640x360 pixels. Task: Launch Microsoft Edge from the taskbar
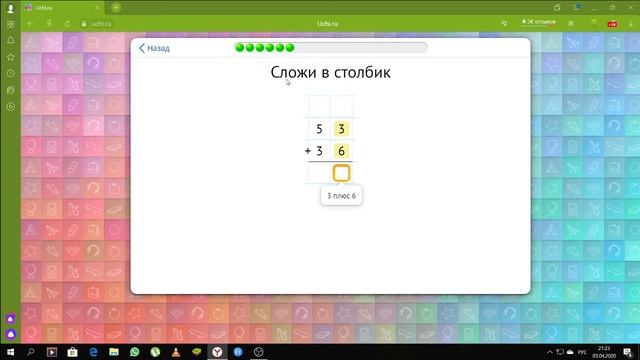(93, 352)
